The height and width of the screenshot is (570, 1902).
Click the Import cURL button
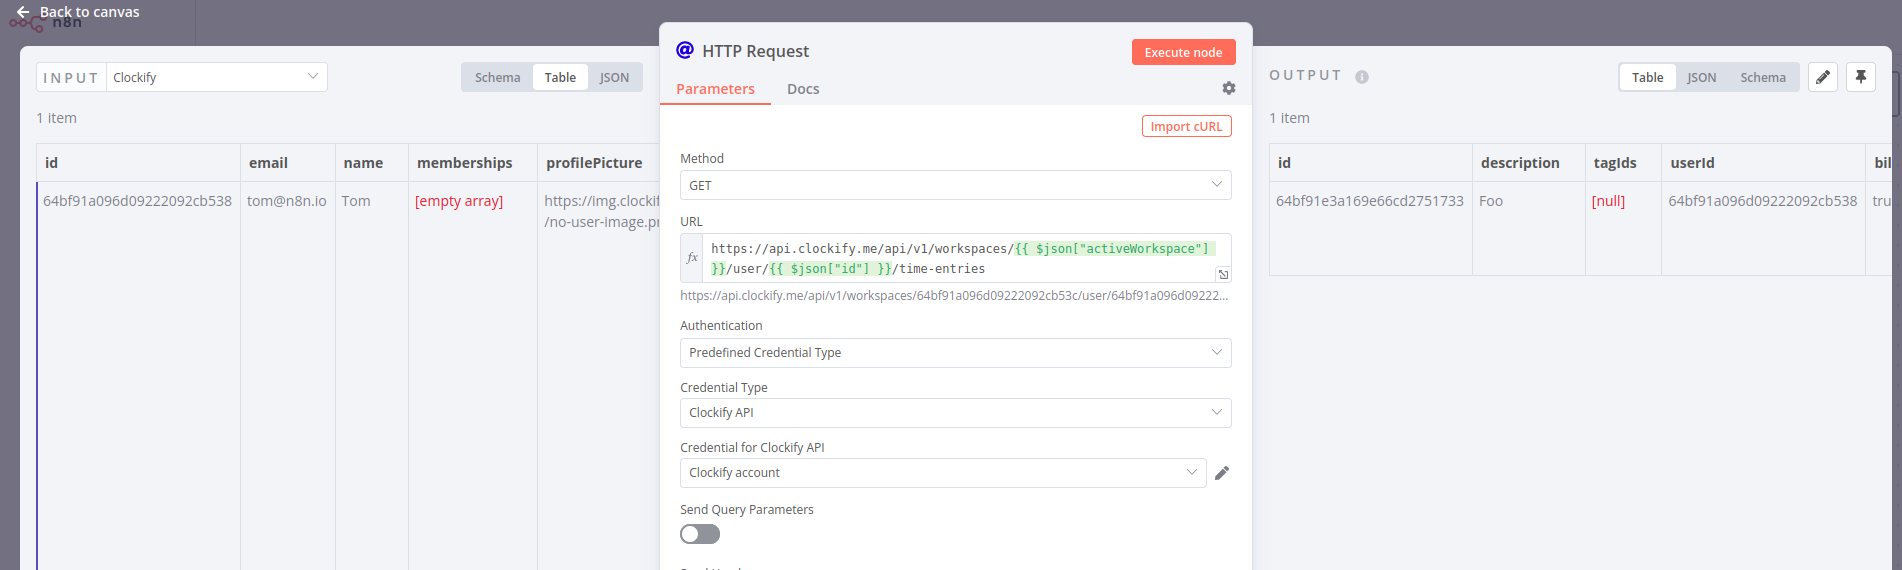(1186, 126)
